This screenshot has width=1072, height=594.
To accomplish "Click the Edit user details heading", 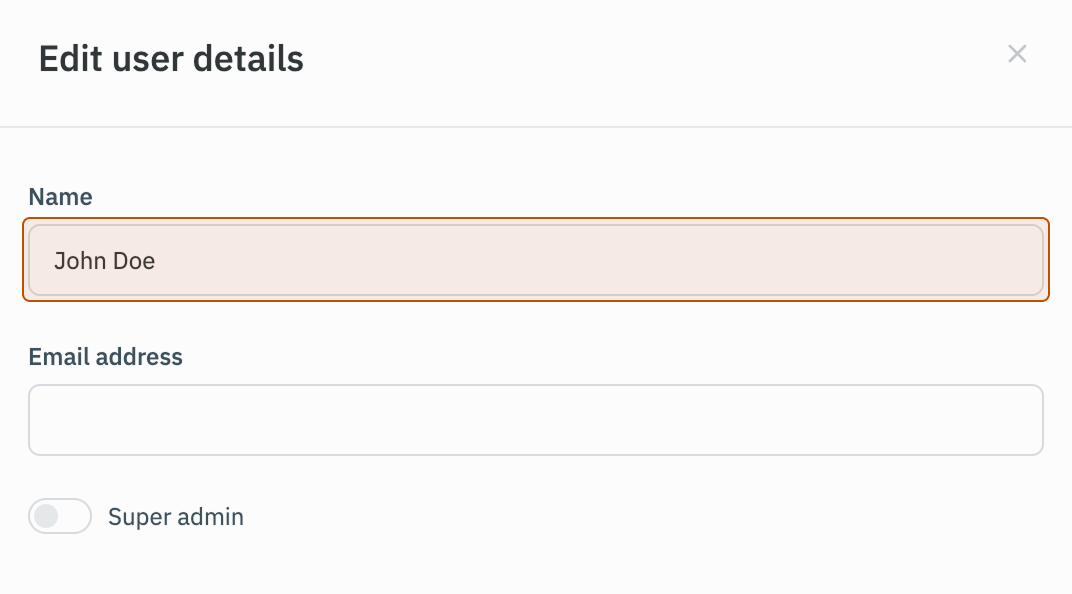I will pyautogui.click(x=171, y=59).
